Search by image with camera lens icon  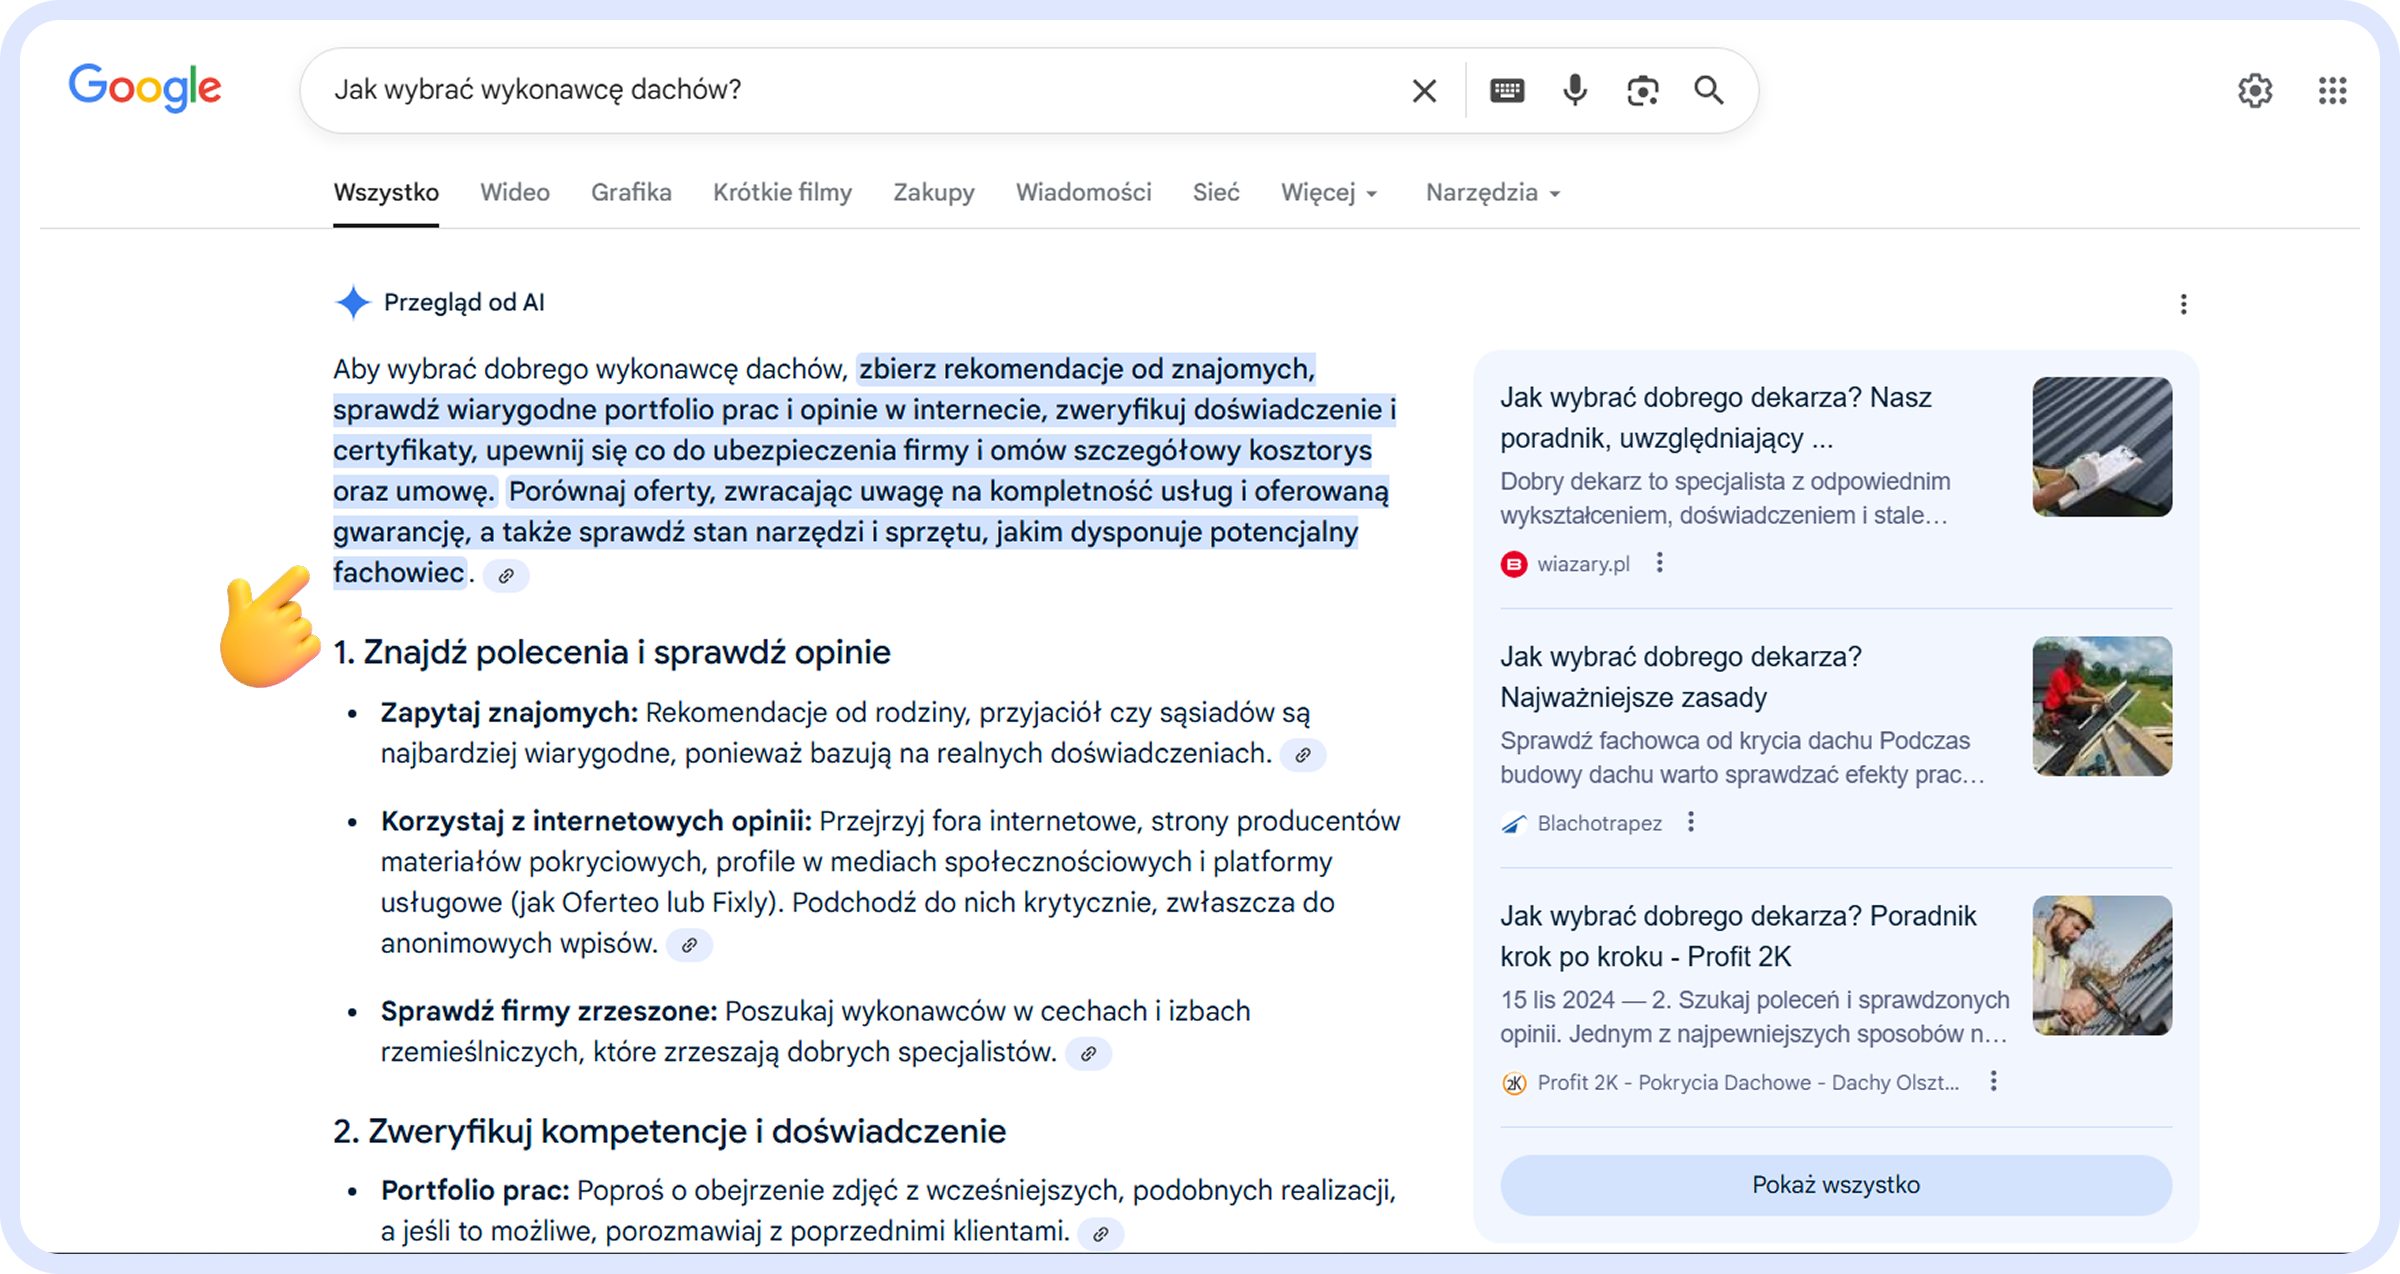pyautogui.click(x=1642, y=91)
